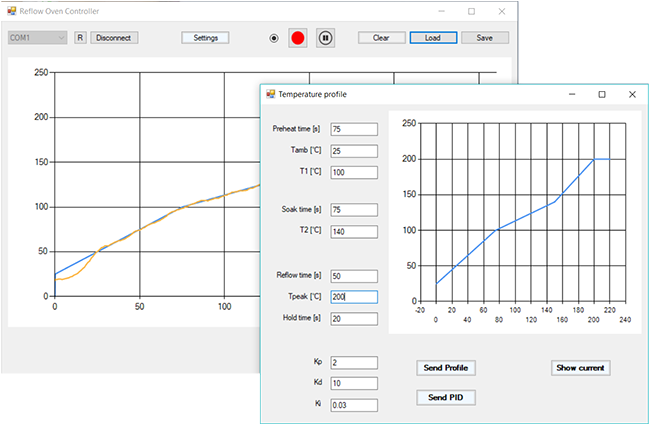Click the Send Profile button
The width and height of the screenshot is (650, 426).
tap(446, 368)
